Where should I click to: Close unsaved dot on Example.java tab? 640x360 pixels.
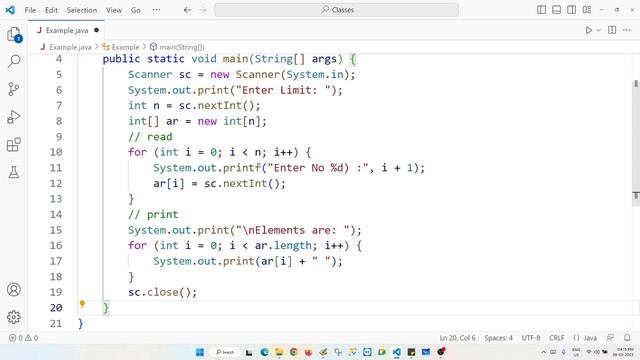click(x=96, y=30)
